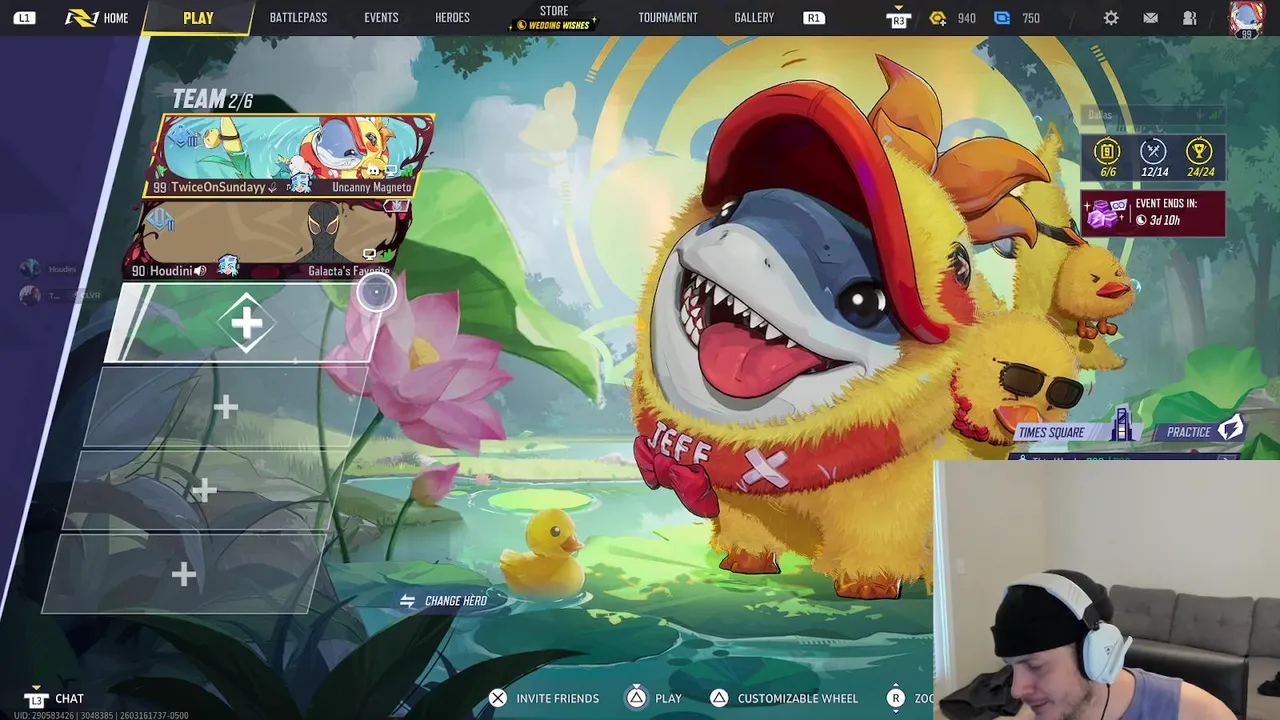Add player to sixth team slot

click(x=183, y=574)
